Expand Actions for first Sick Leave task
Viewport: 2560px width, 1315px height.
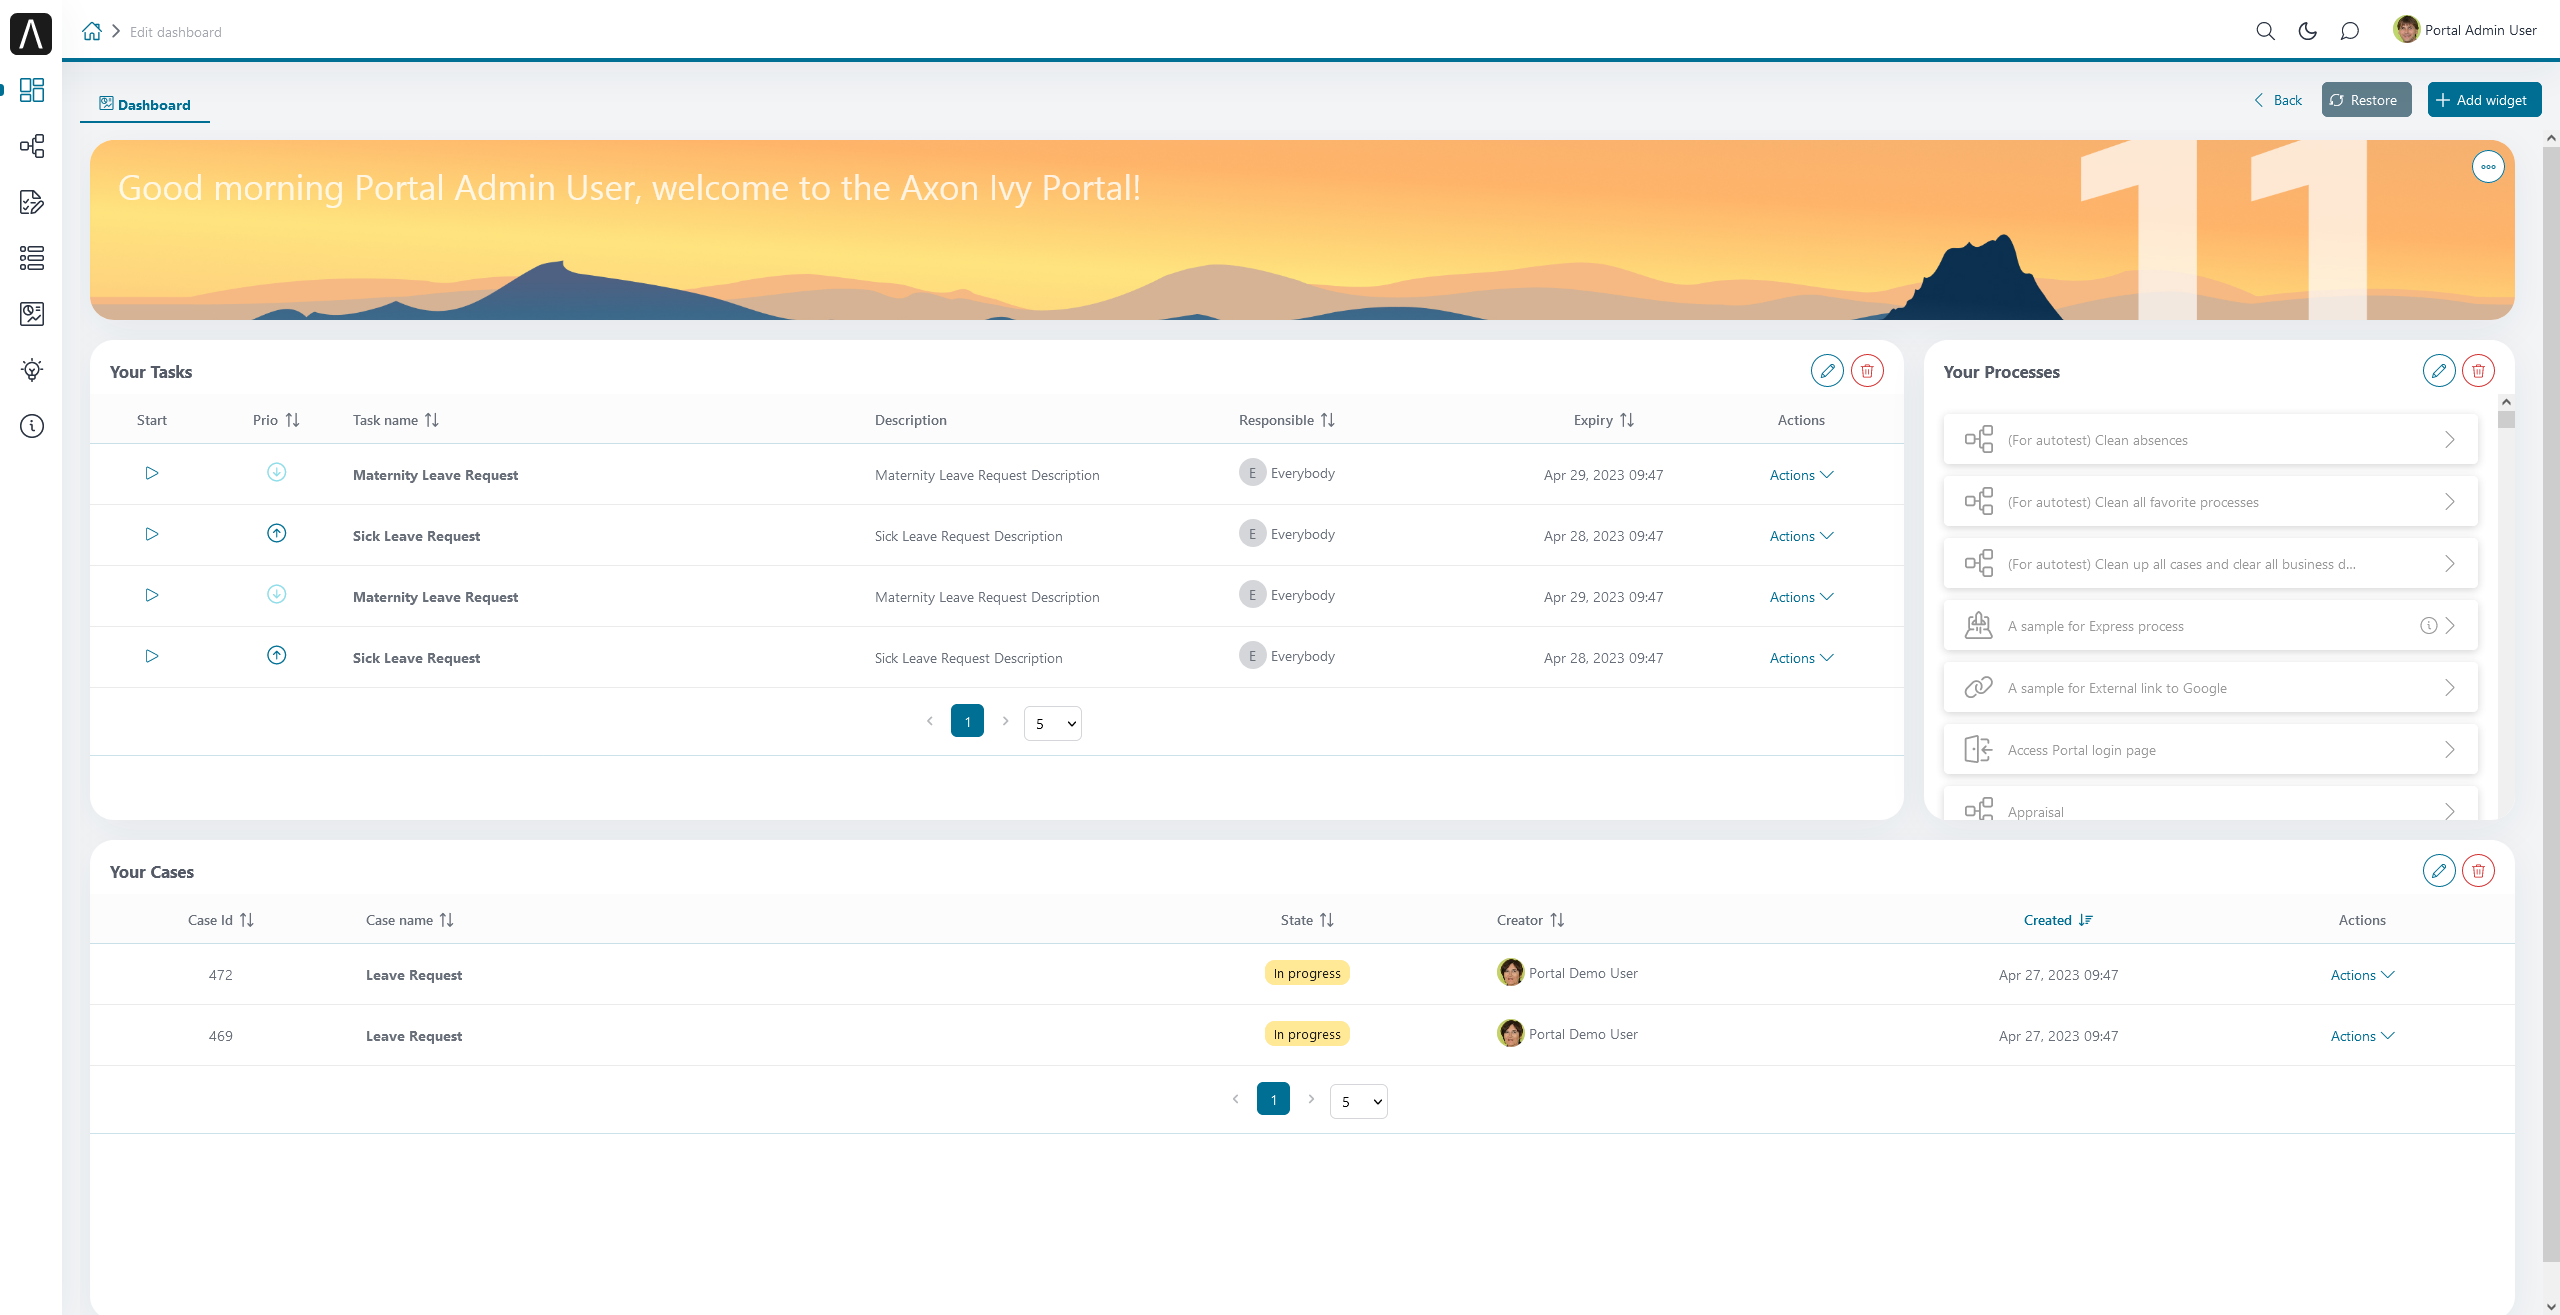1801,536
